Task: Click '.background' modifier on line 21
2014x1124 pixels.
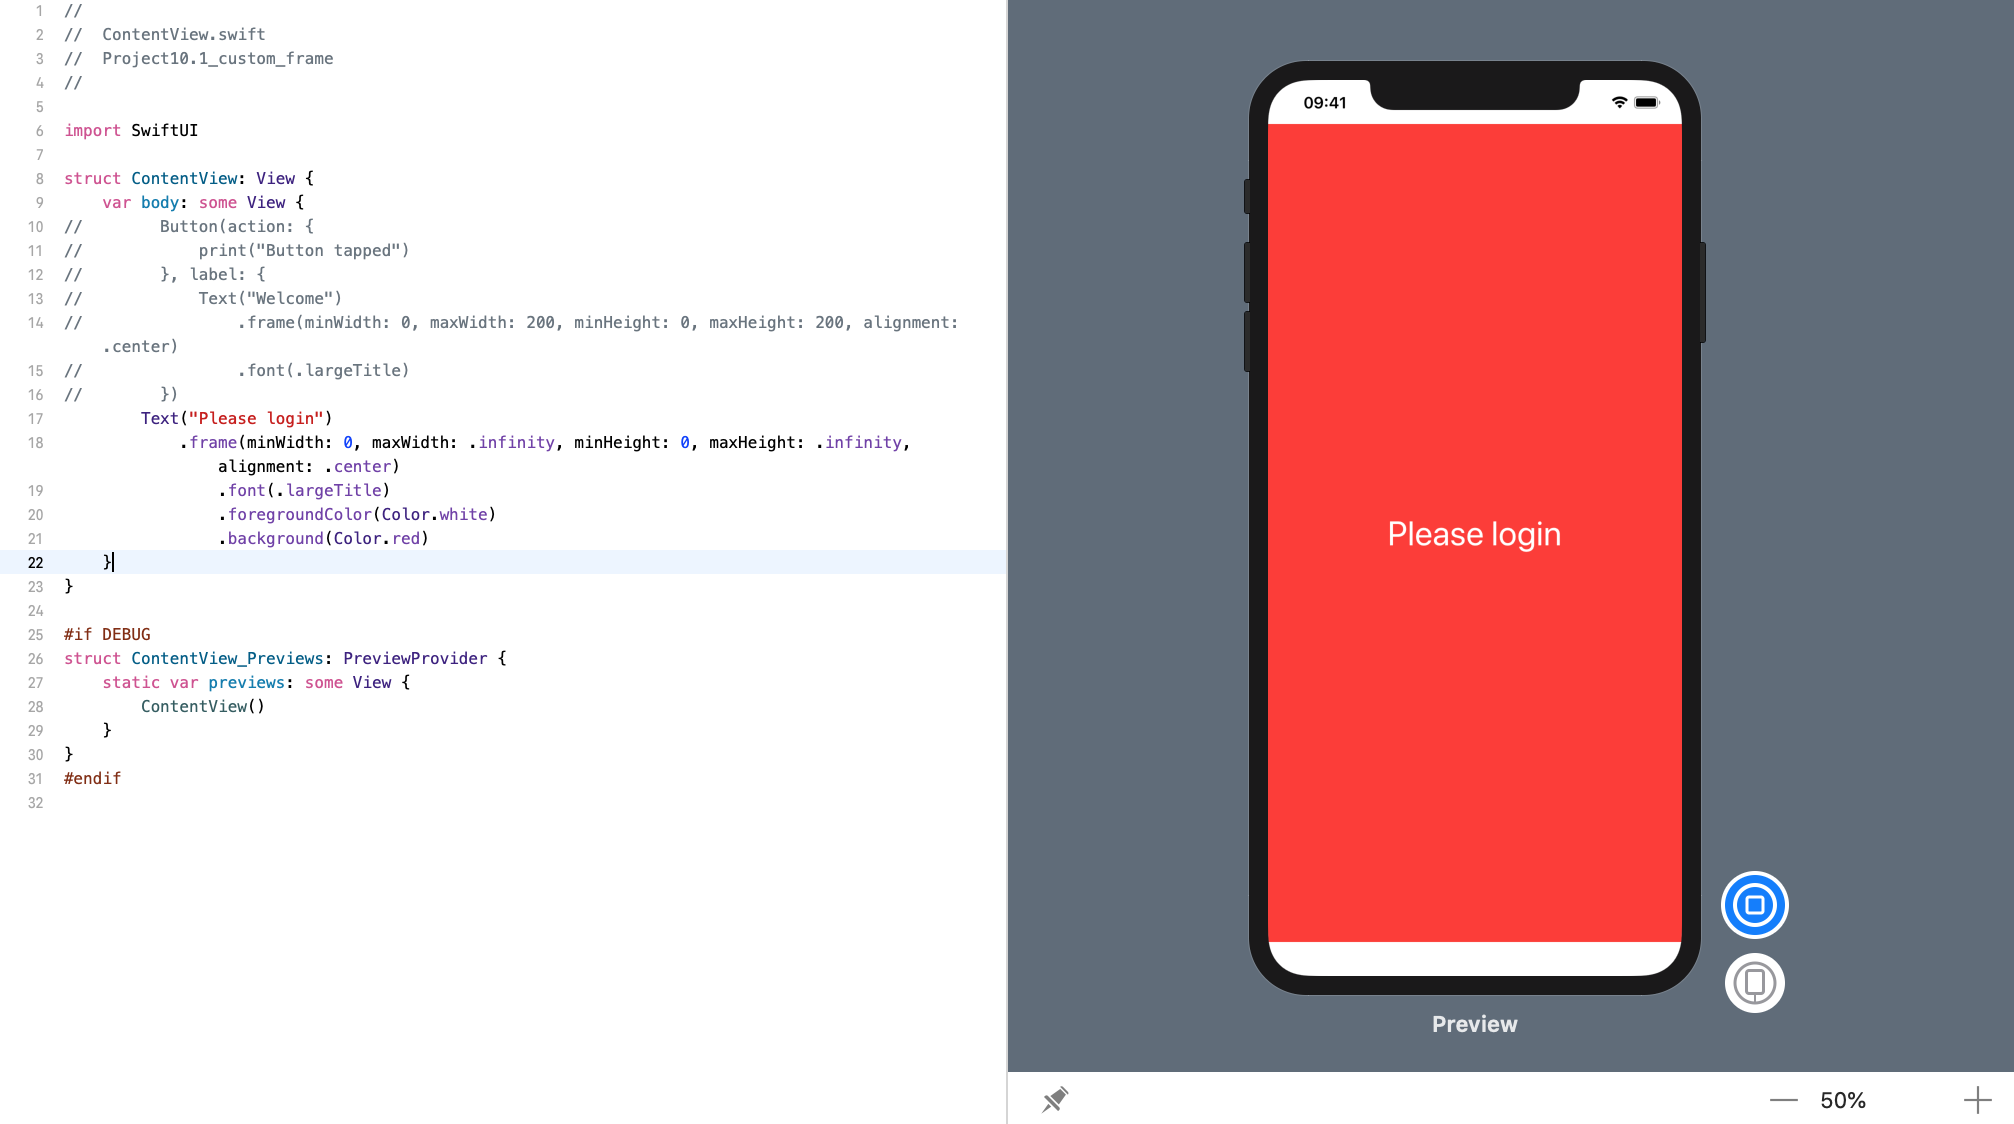Action: tap(271, 539)
